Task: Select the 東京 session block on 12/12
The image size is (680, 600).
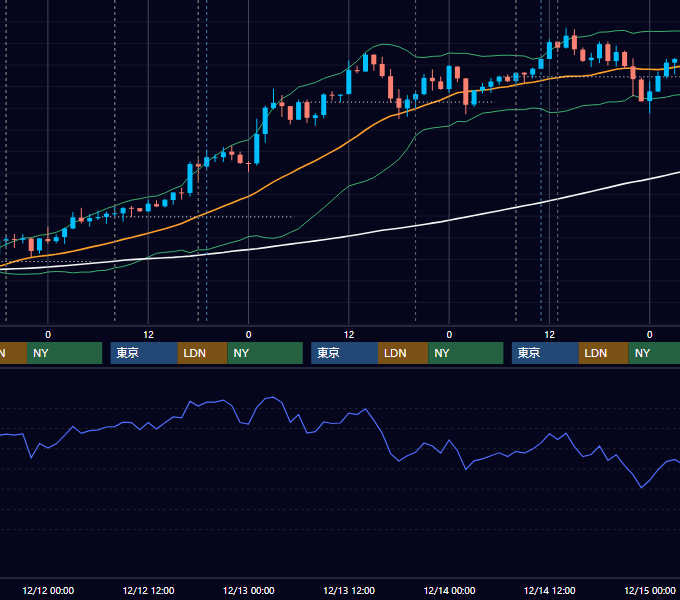Action: click(x=144, y=353)
